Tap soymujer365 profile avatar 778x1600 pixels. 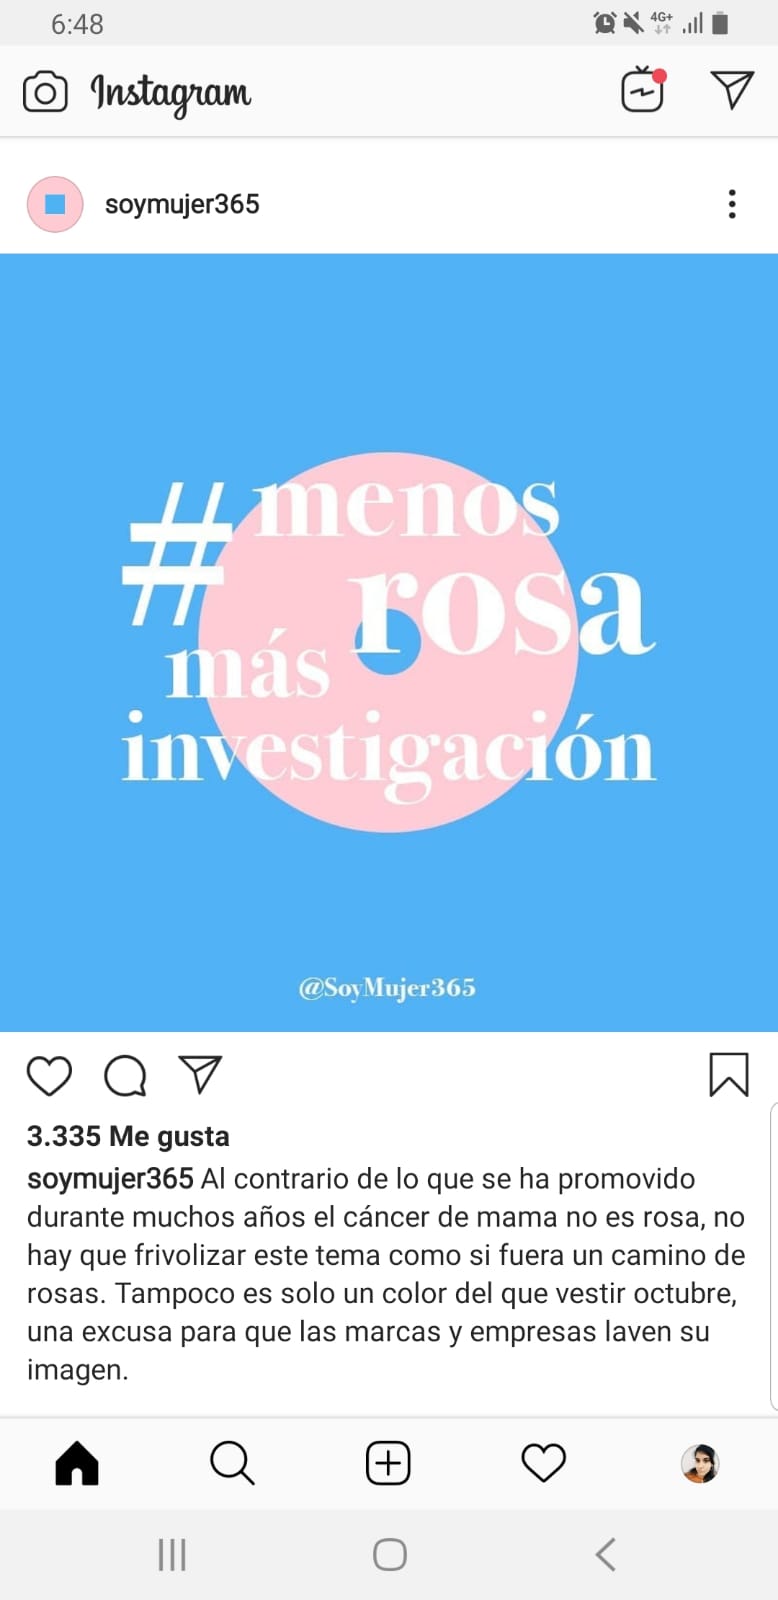click(55, 204)
